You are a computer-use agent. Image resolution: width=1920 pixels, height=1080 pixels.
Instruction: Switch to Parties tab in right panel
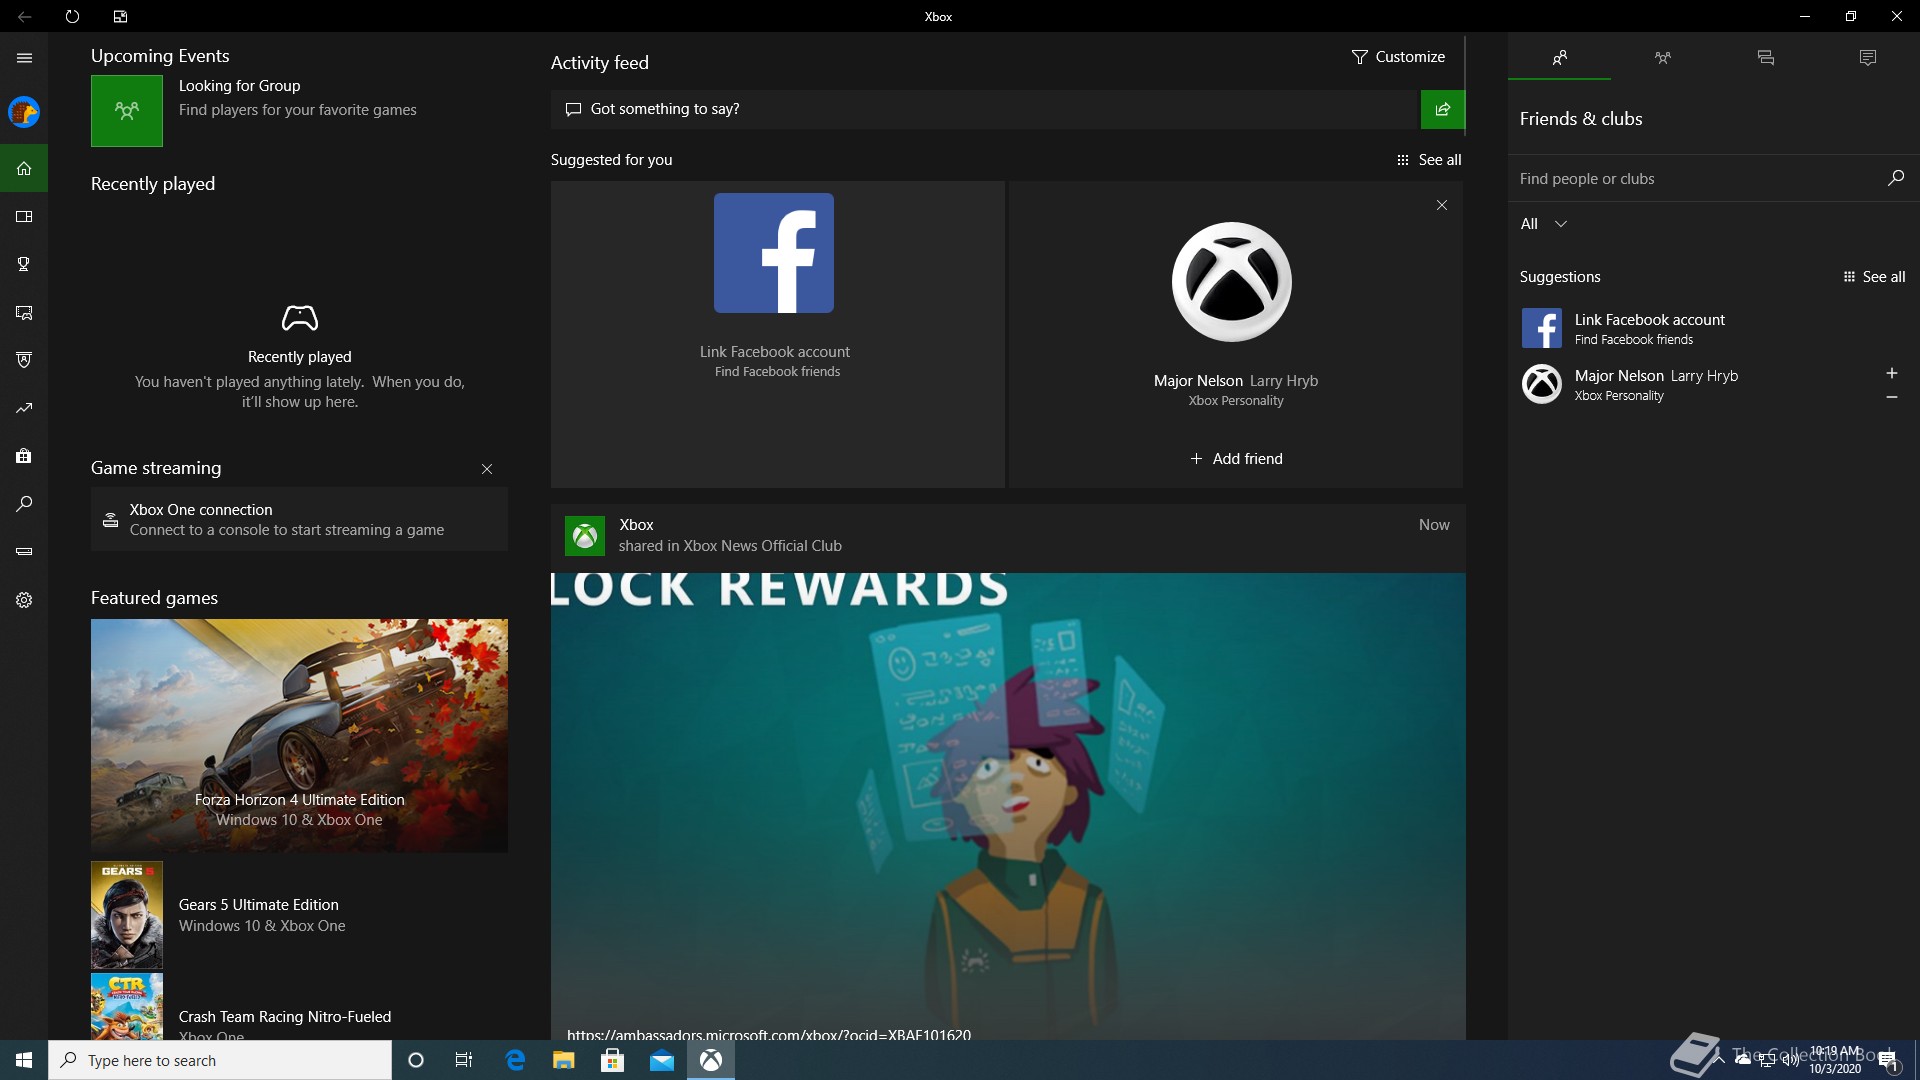(1662, 58)
